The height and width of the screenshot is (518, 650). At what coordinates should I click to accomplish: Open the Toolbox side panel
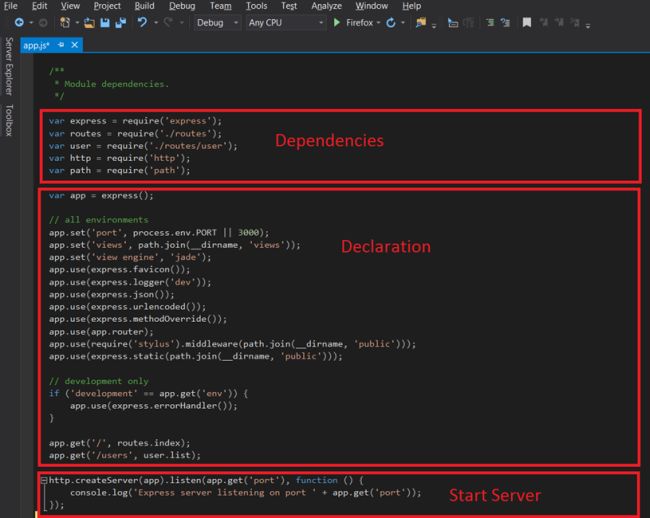coord(9,120)
